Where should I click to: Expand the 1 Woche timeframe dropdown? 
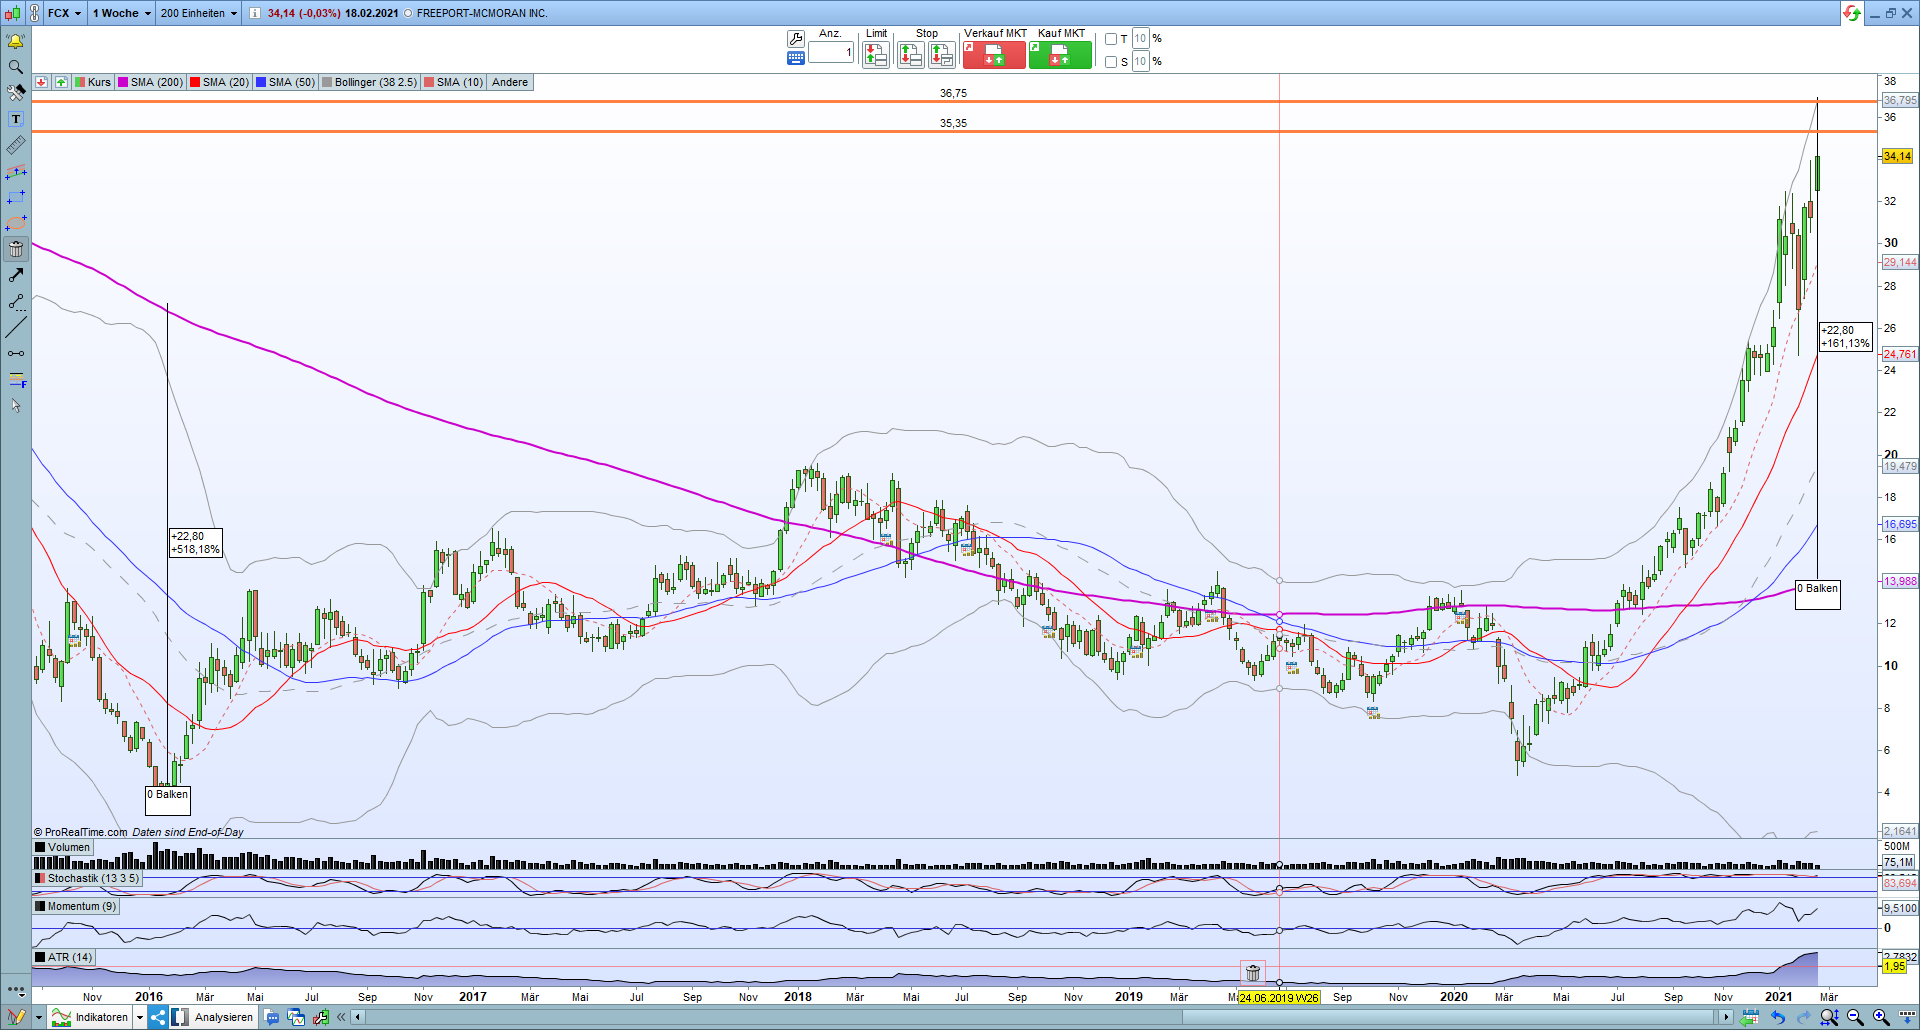[x=121, y=13]
